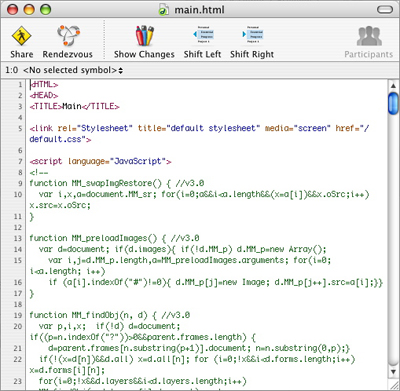Click the a[i].indexOf("#") line 16
Viewport: 400px width, 391px height.
tap(216, 282)
